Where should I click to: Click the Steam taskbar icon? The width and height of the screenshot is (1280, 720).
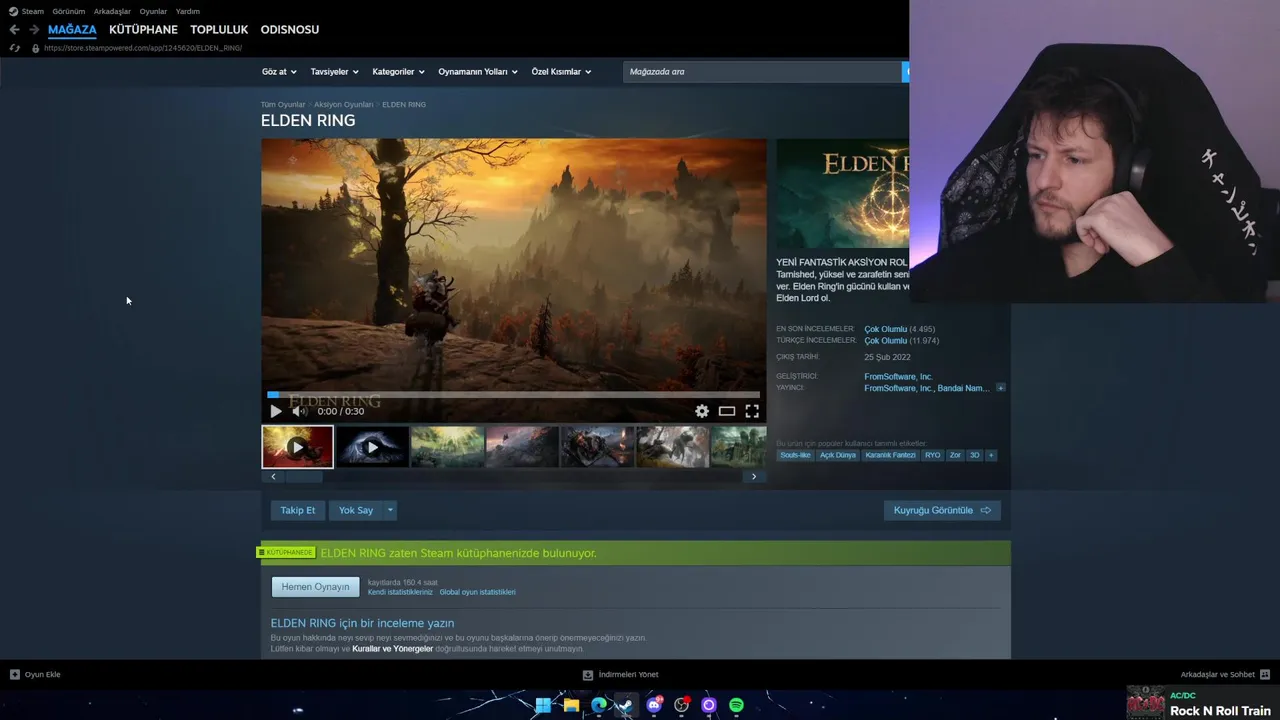[625, 705]
